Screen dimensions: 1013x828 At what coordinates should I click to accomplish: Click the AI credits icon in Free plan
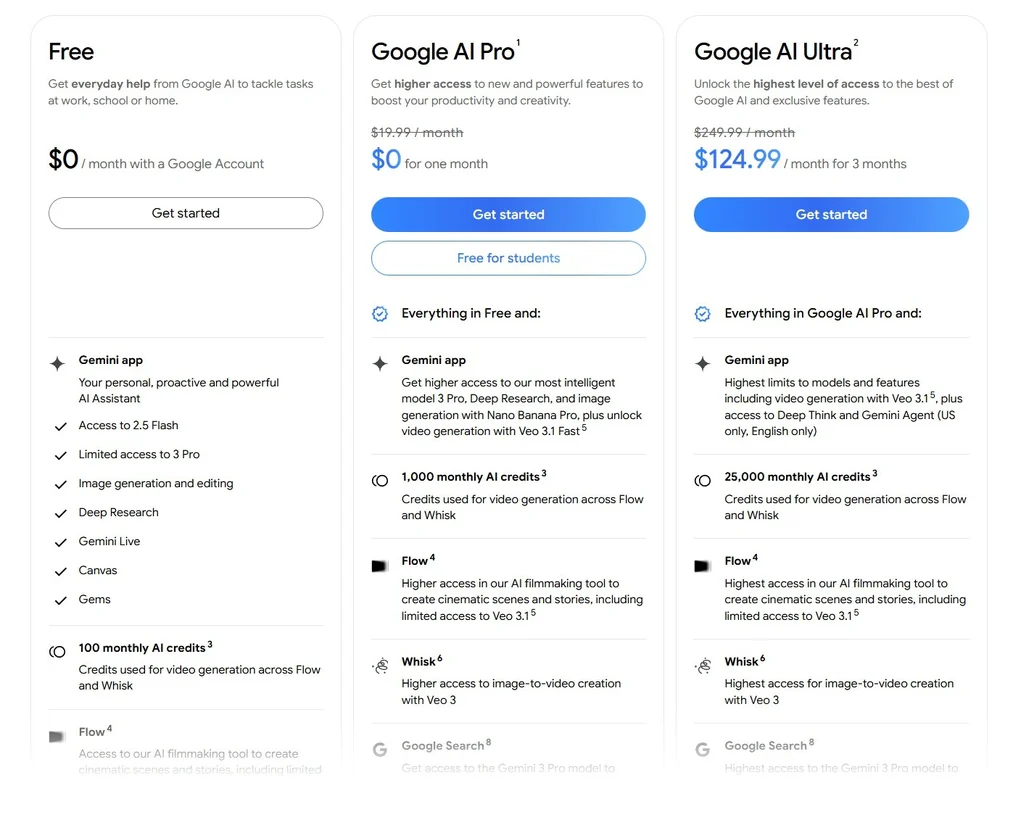click(58, 652)
